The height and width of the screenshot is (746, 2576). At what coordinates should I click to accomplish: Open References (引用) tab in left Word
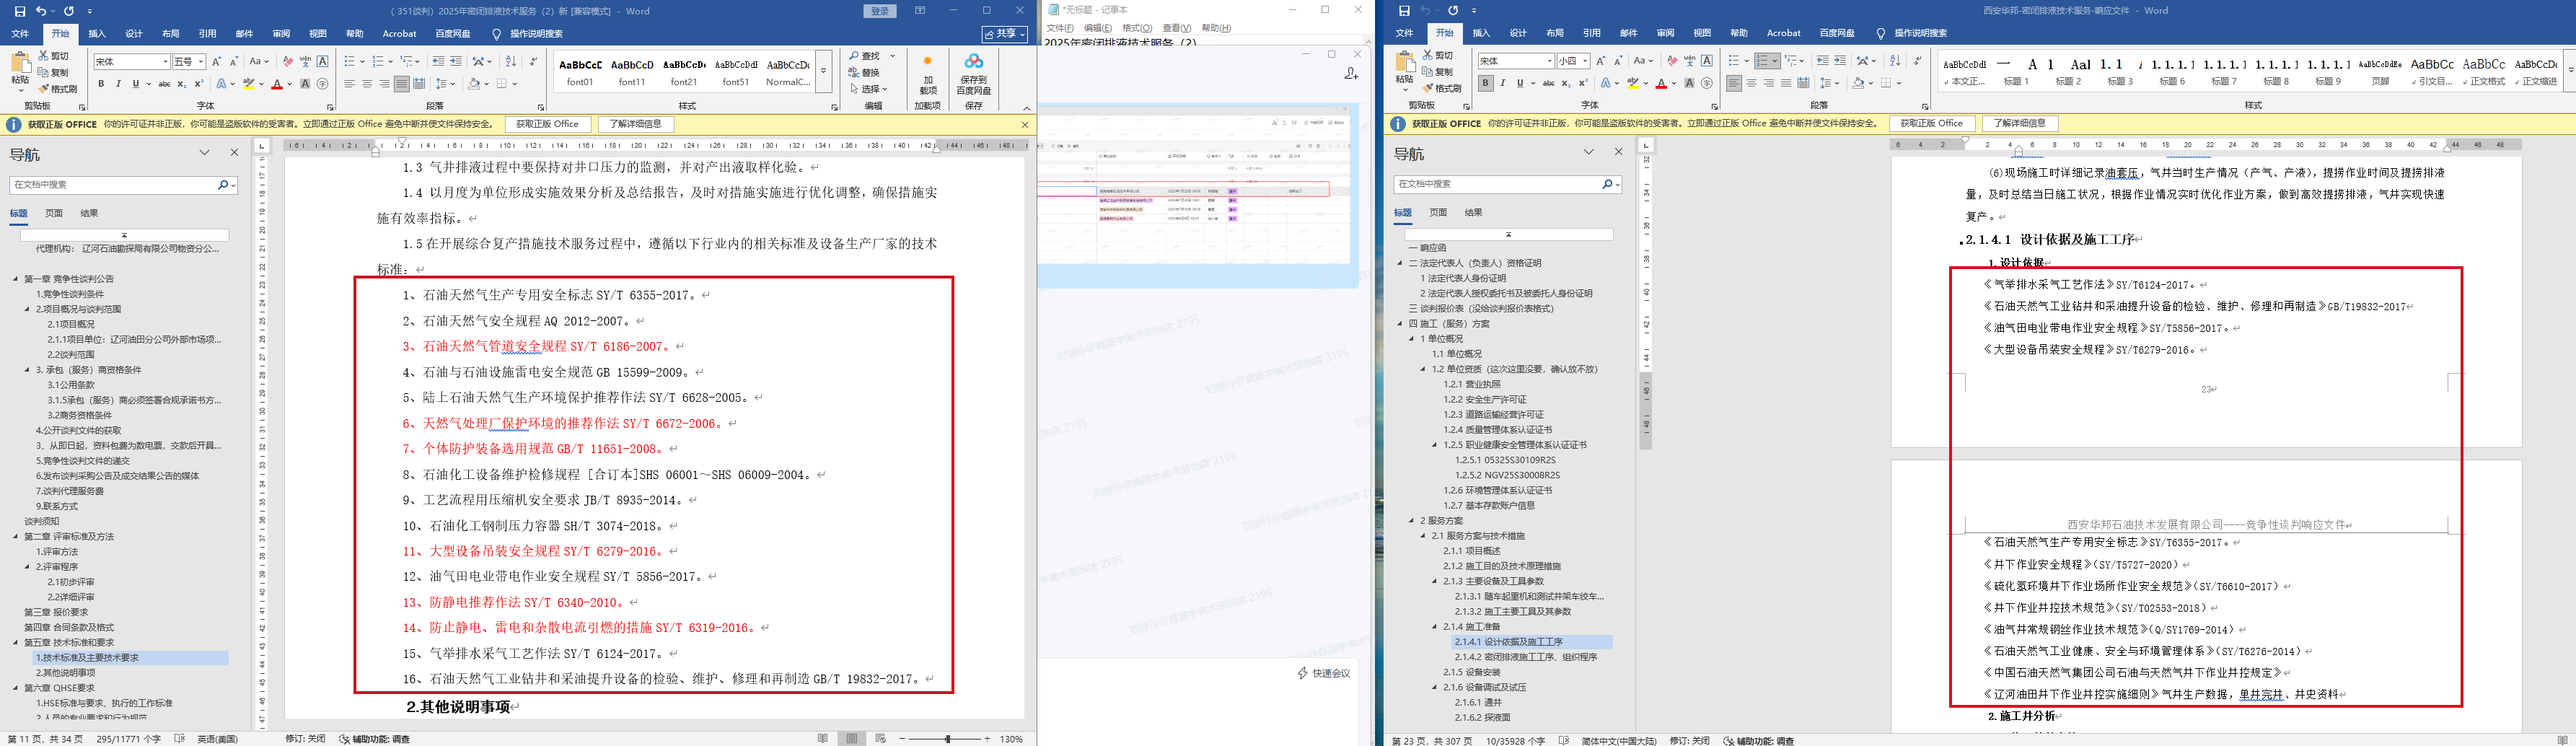click(x=207, y=34)
